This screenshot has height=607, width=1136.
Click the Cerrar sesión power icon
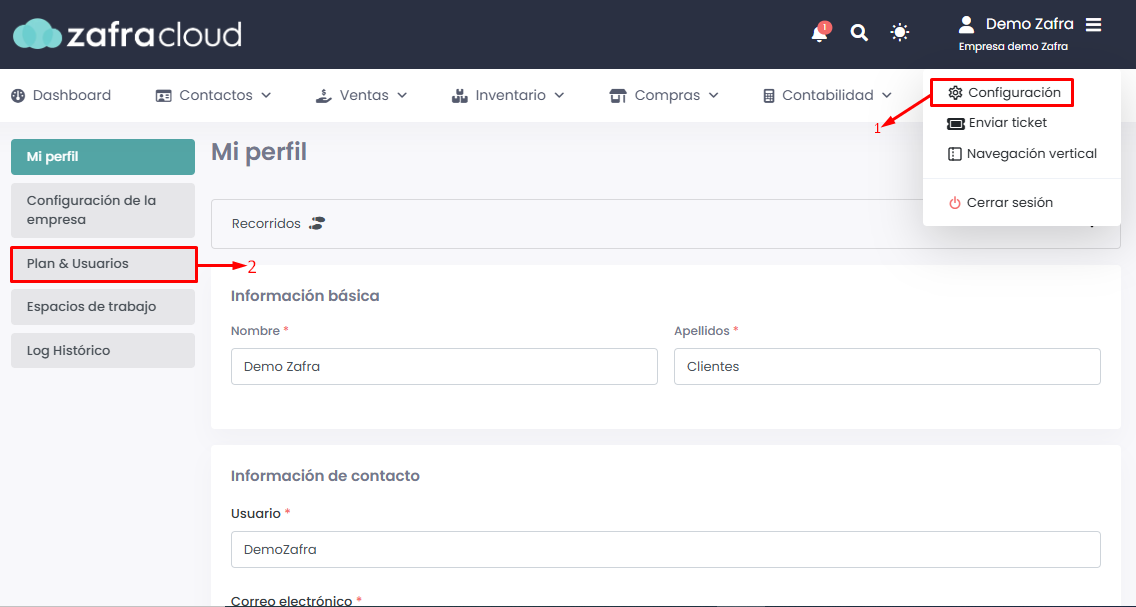955,204
